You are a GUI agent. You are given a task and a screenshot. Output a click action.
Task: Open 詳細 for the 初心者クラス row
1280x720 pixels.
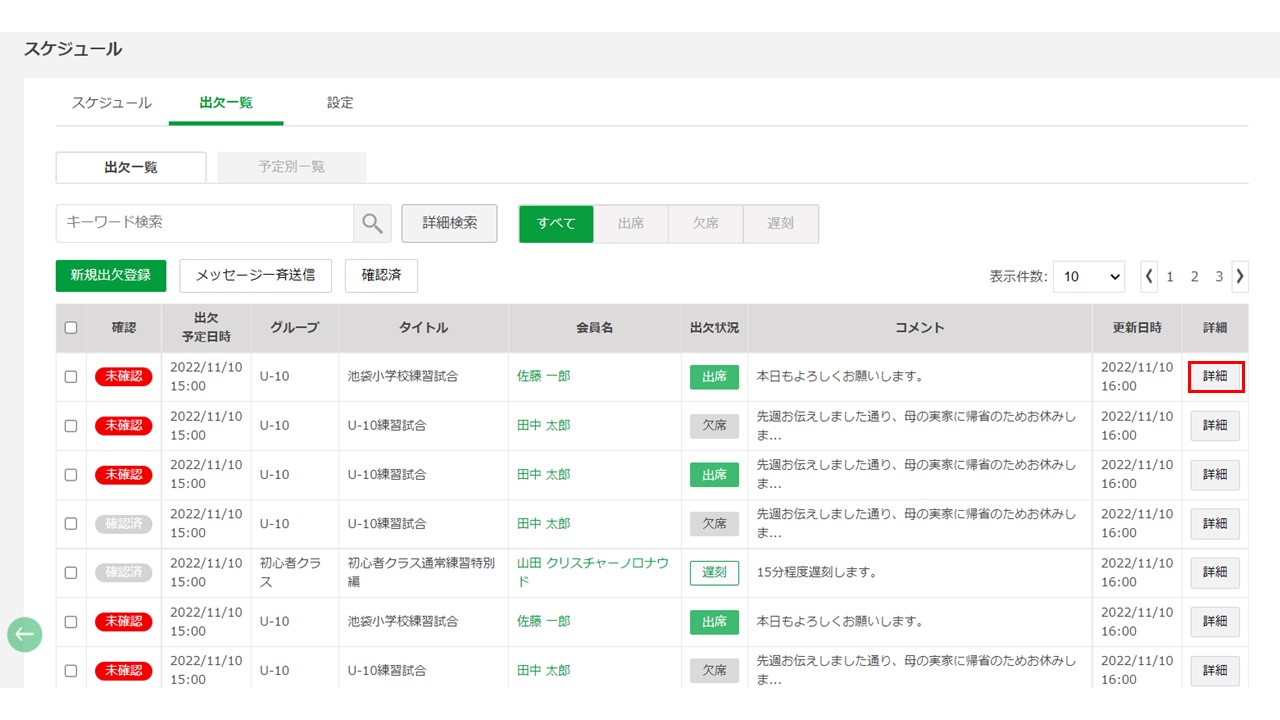1215,573
